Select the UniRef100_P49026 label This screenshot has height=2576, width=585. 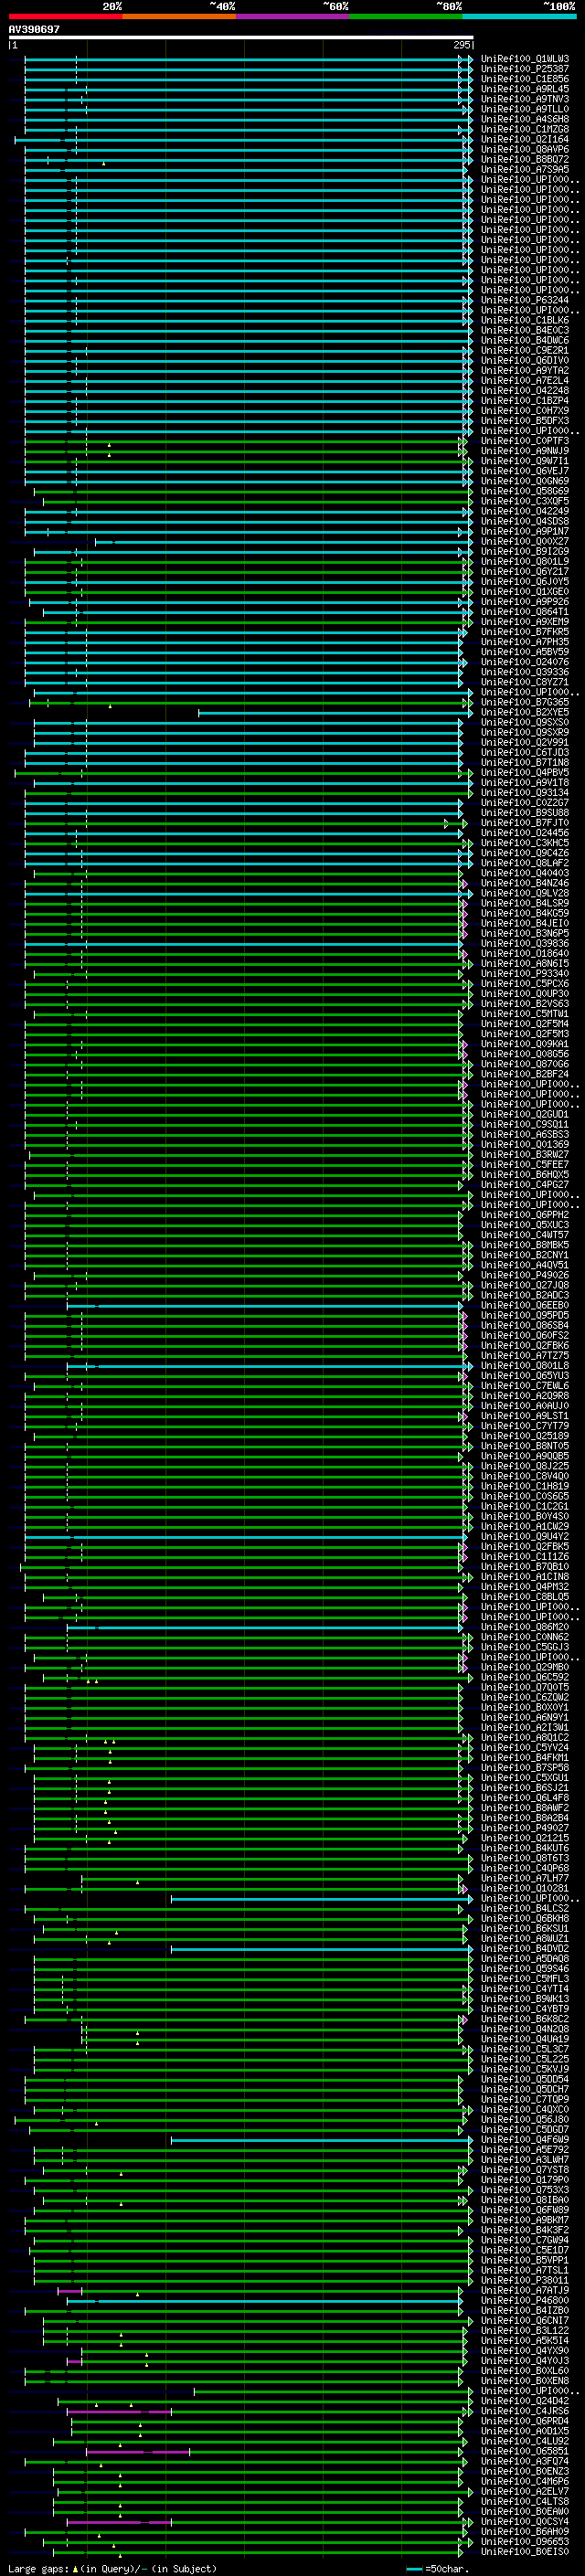525,1275
